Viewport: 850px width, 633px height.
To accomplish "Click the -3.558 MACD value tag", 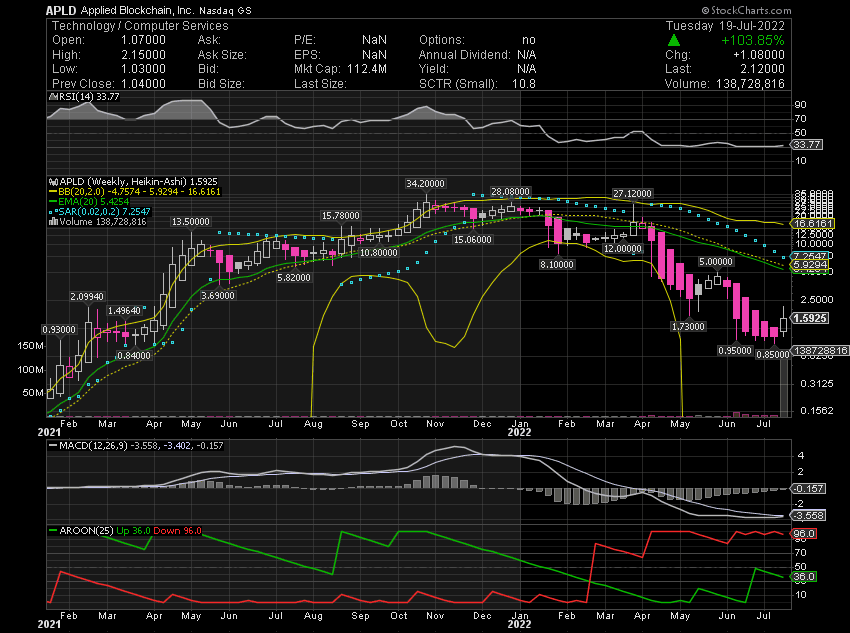I will pyautogui.click(x=809, y=515).
